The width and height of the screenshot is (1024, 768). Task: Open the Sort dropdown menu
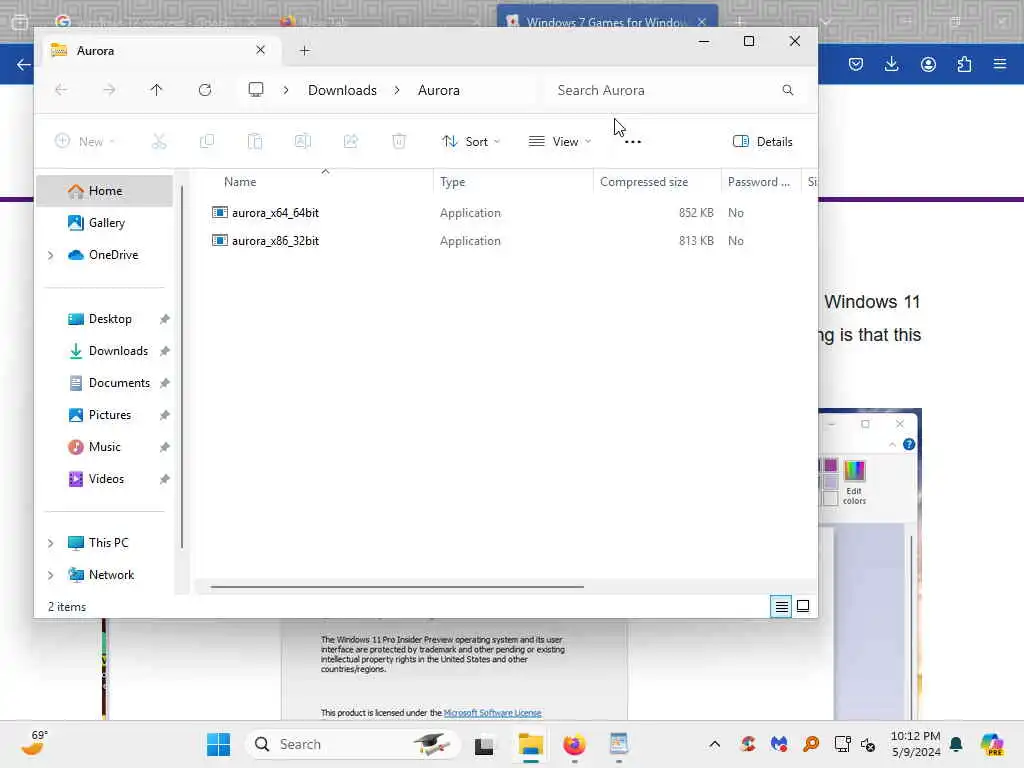pyautogui.click(x=471, y=142)
